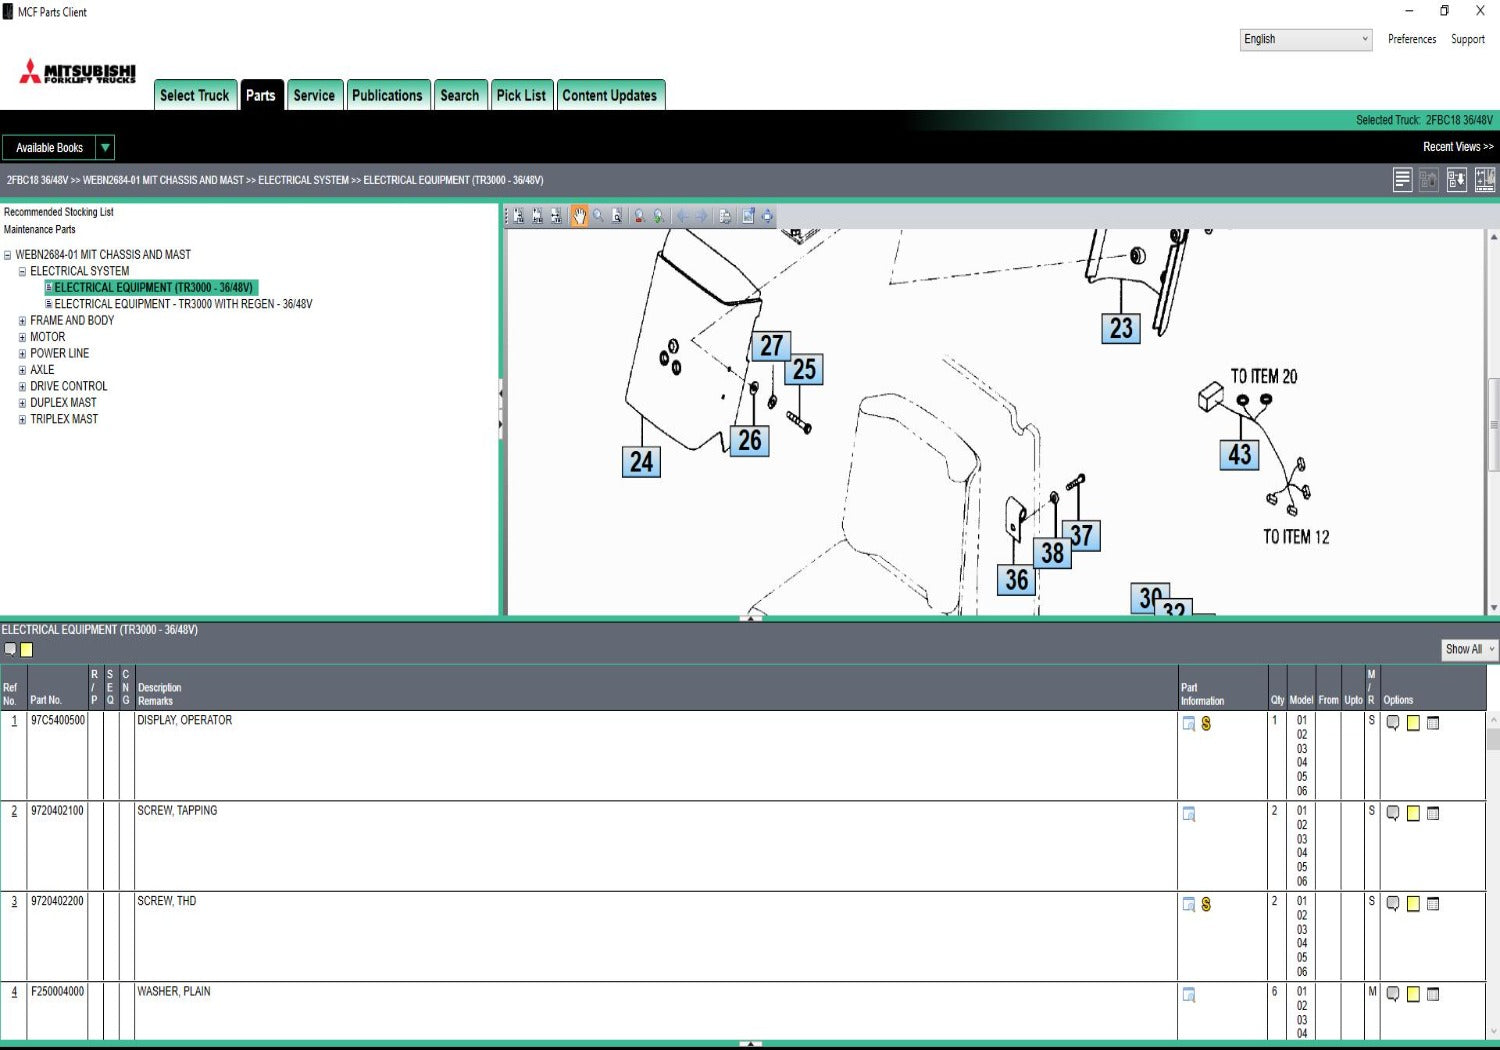
Task: Open part information icon for DISPLAY, OPERATOR
Action: pyautogui.click(x=1189, y=724)
